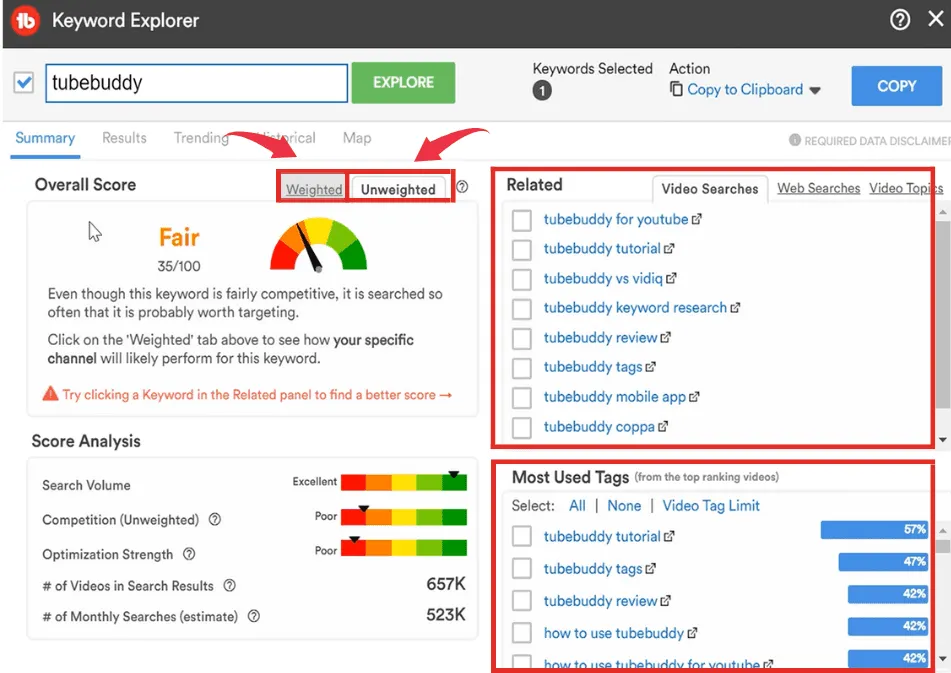Image resolution: width=951 pixels, height=673 pixels.
Task: Click the green EXPLORE button
Action: pos(403,82)
